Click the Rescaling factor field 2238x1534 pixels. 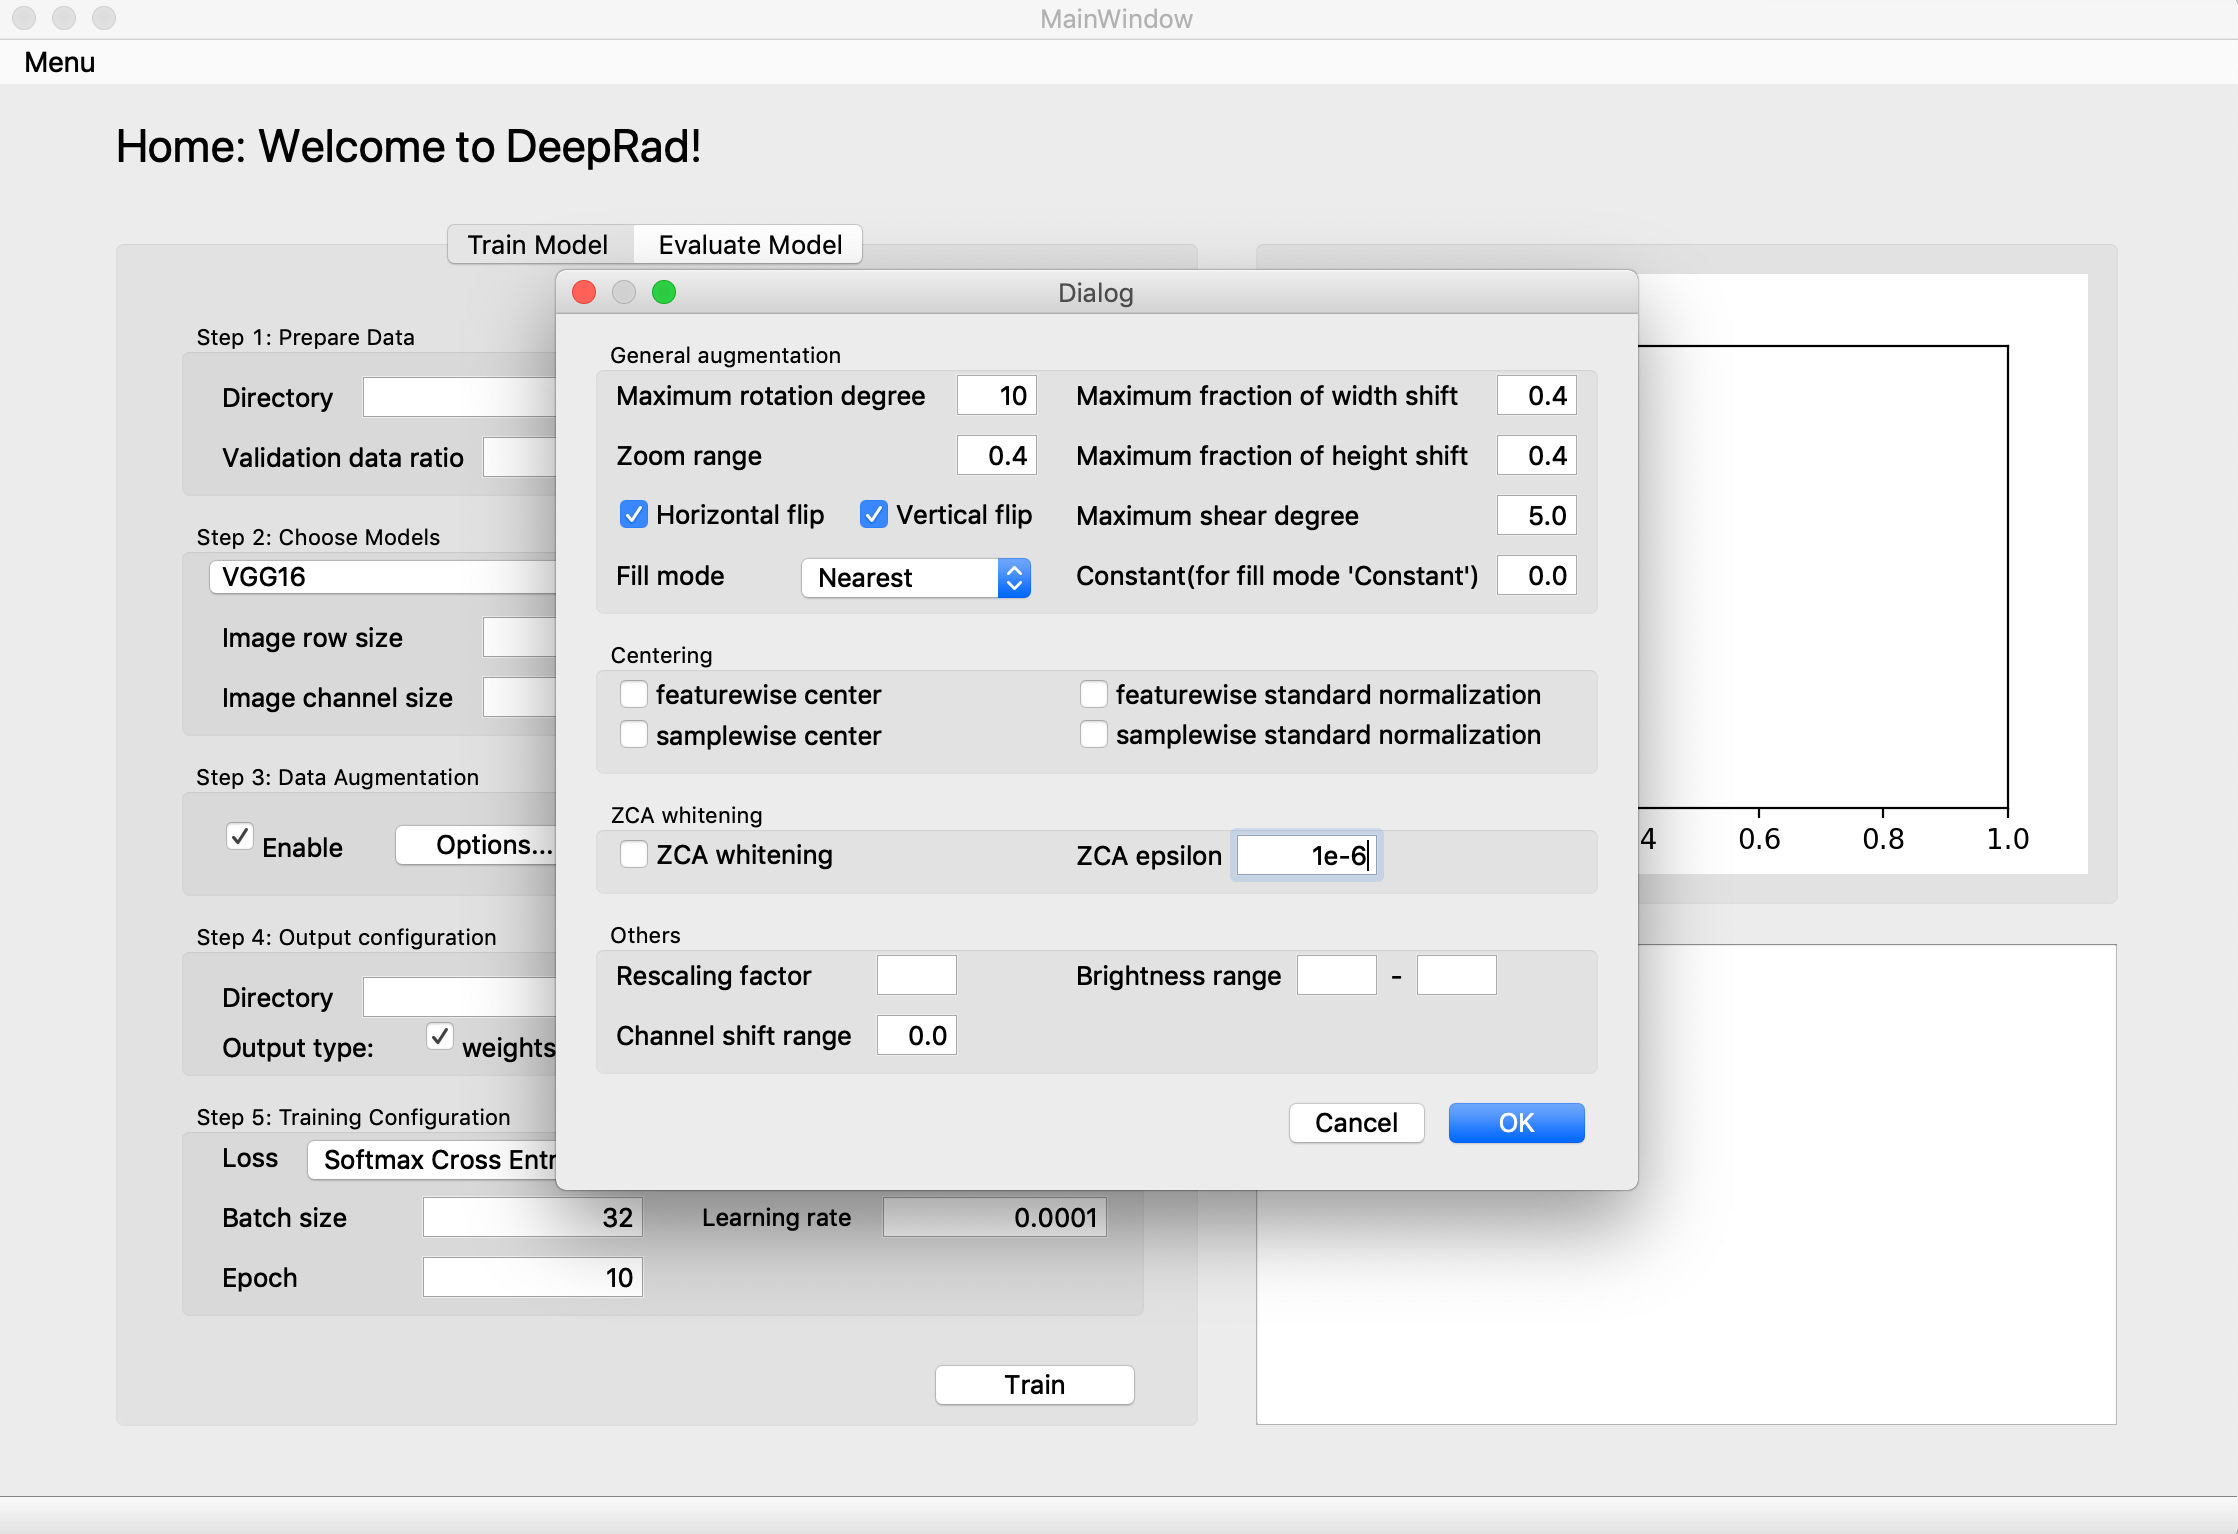(916, 976)
